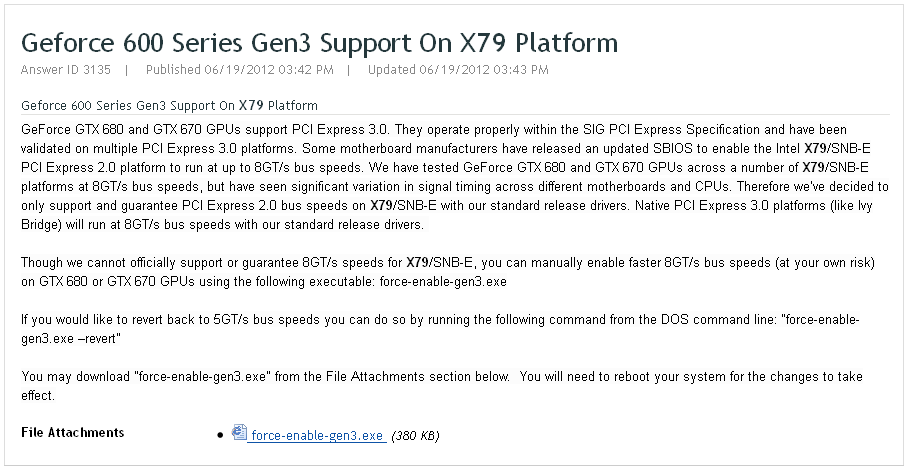This screenshot has width=908, height=470.
Task: Click the file icon beside force-enable-gen3.exe
Action: click(x=239, y=433)
